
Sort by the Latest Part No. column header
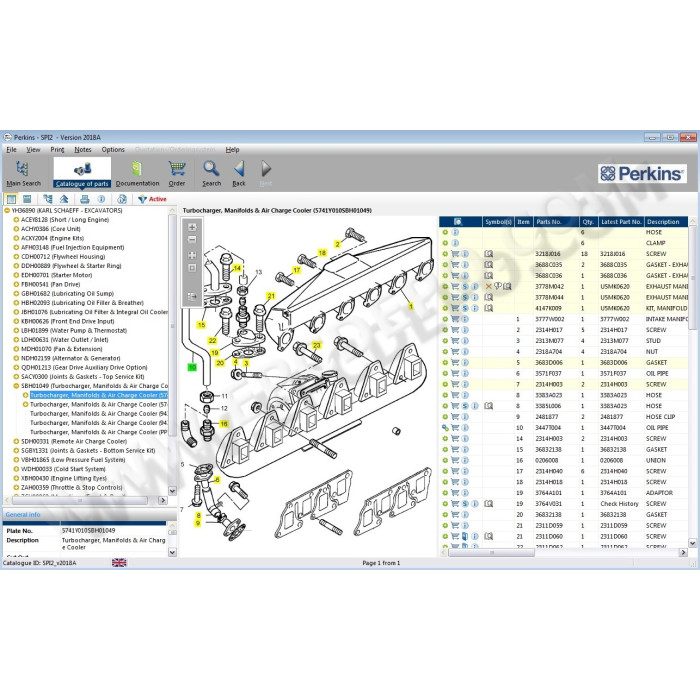[x=621, y=221]
